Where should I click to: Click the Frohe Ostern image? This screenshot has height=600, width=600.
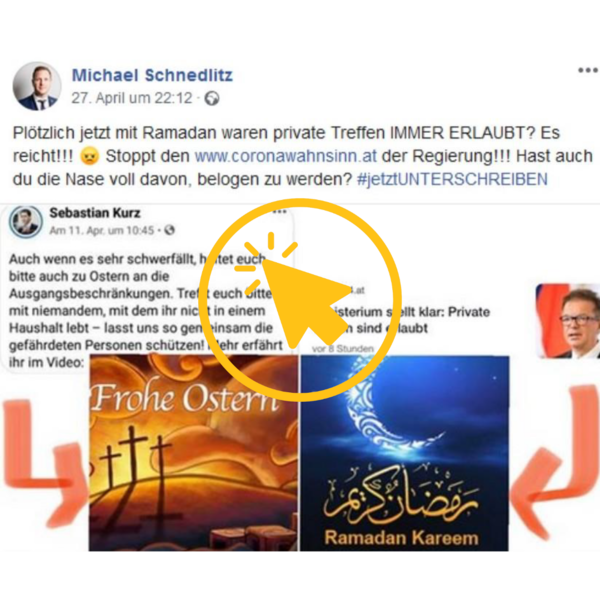coord(193,453)
